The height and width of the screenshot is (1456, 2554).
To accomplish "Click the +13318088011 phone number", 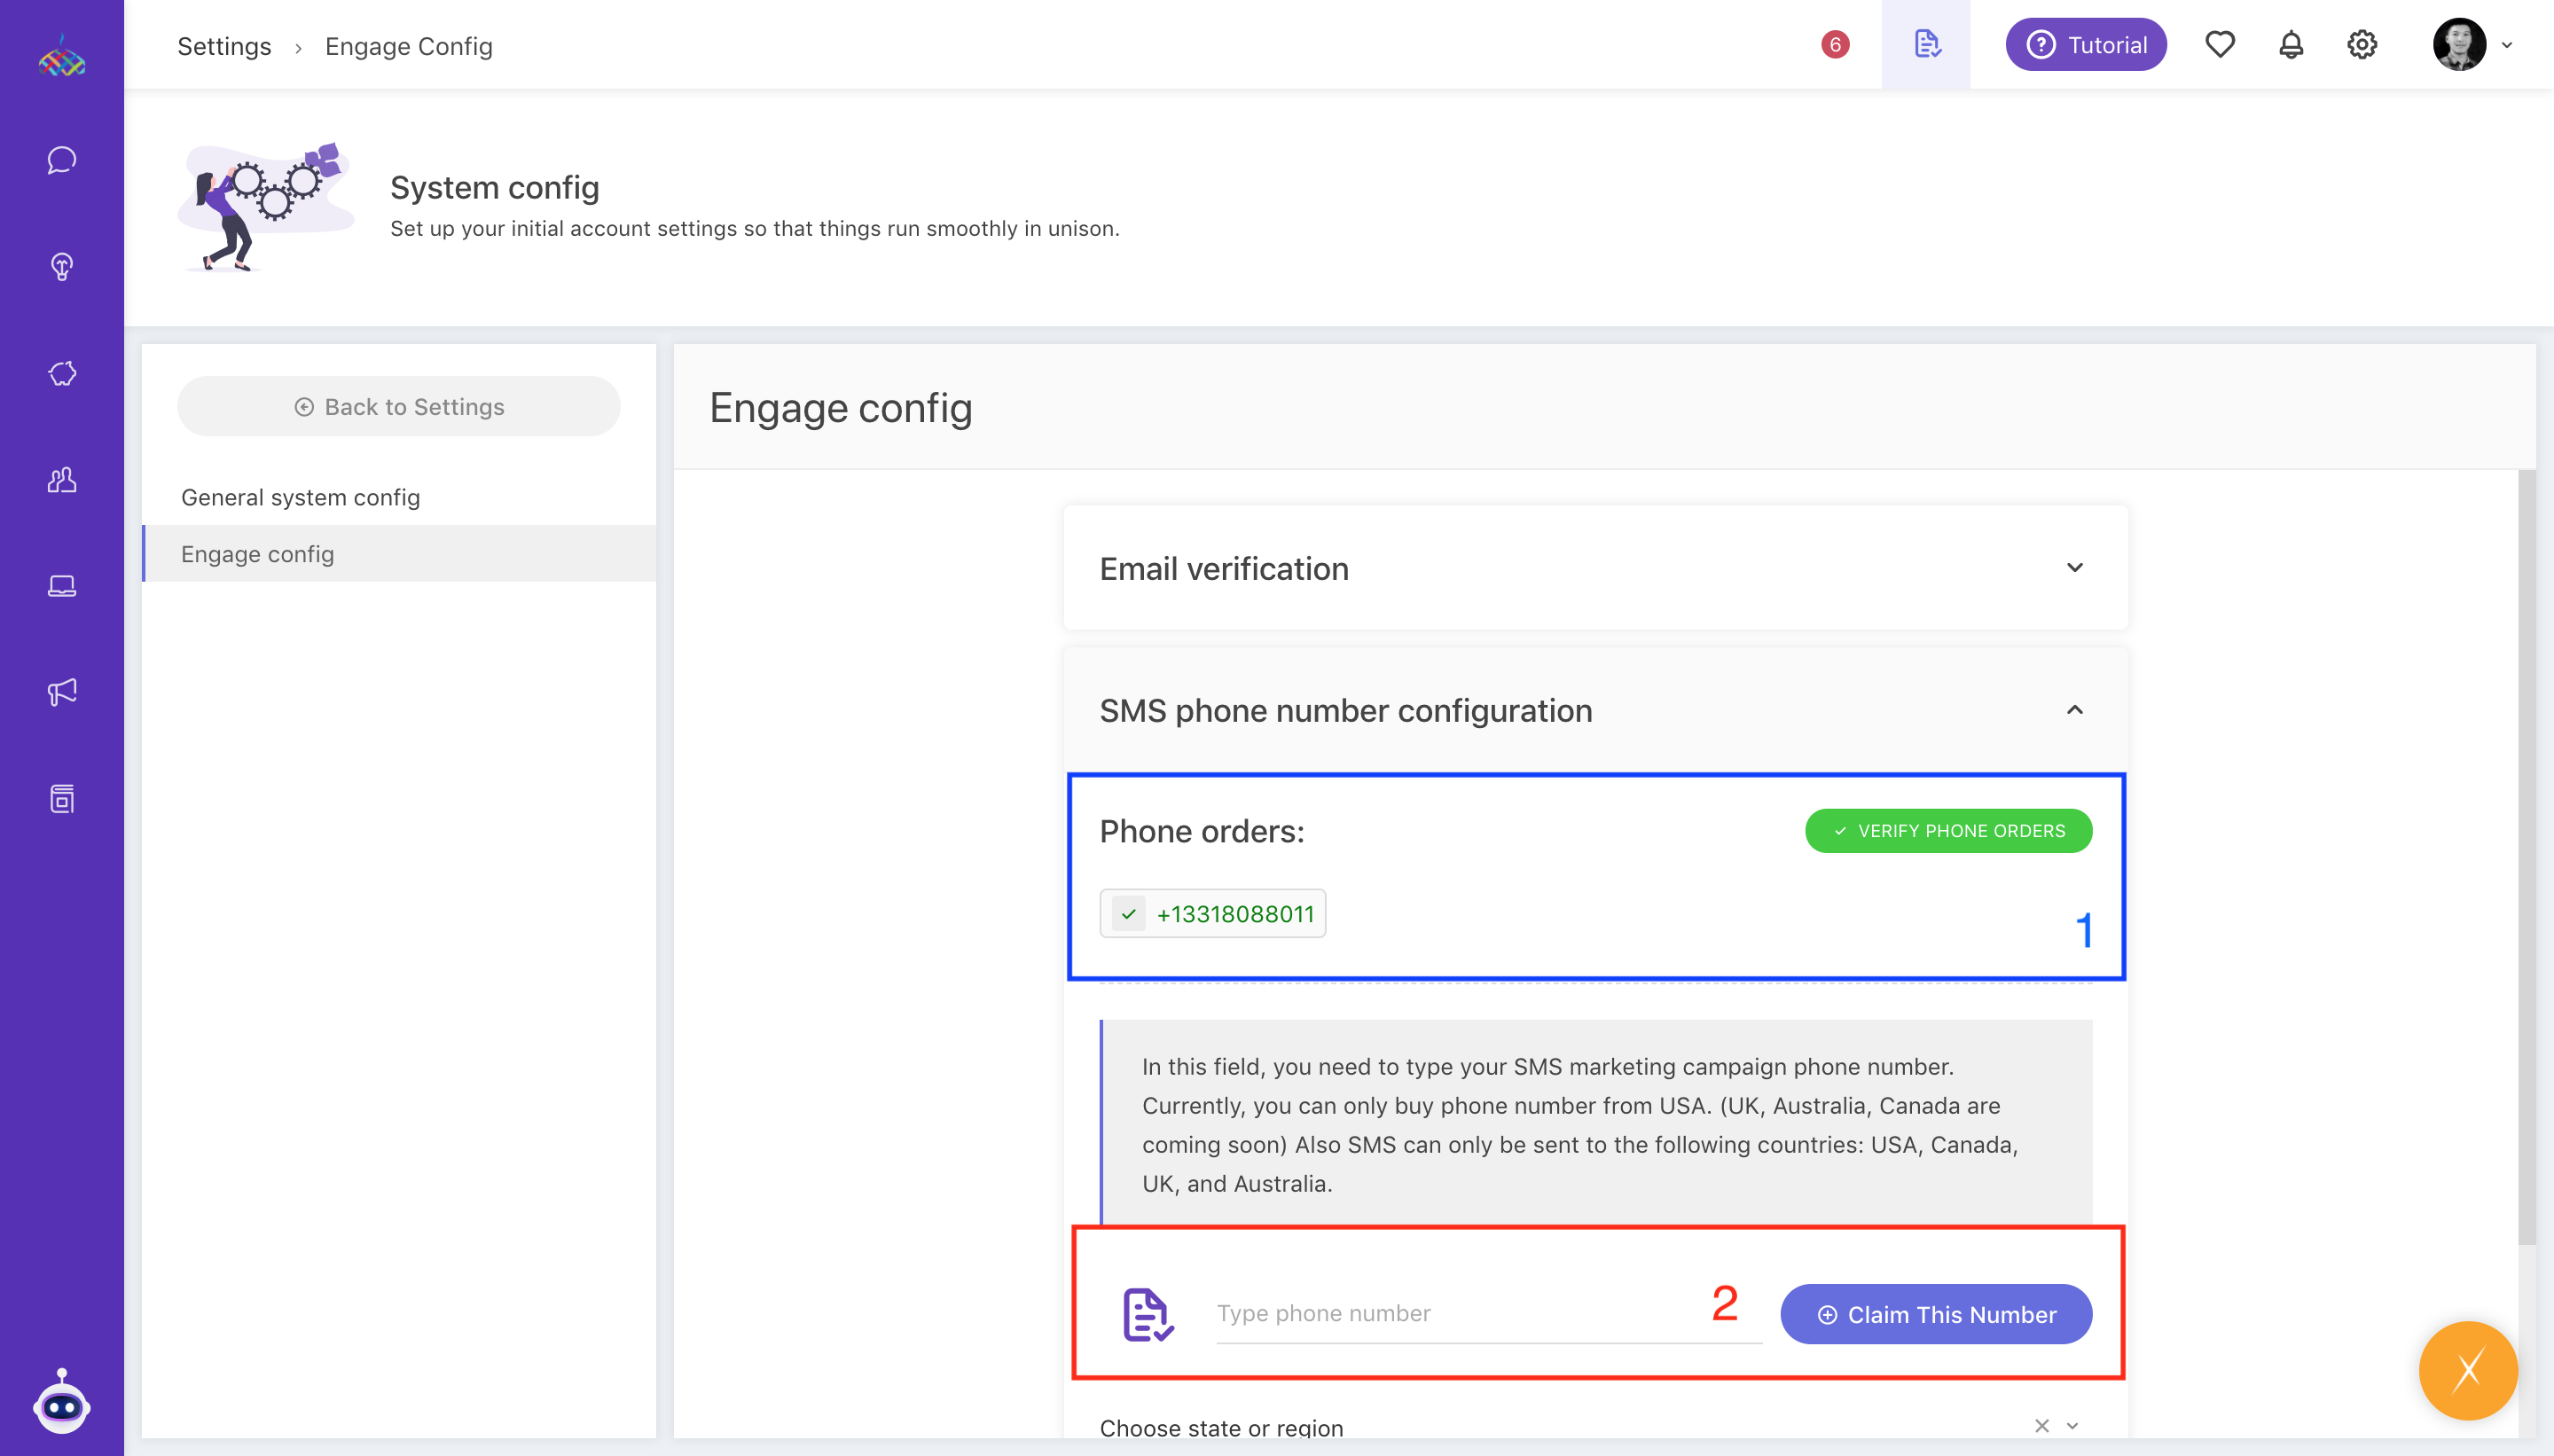I will (x=1235, y=914).
